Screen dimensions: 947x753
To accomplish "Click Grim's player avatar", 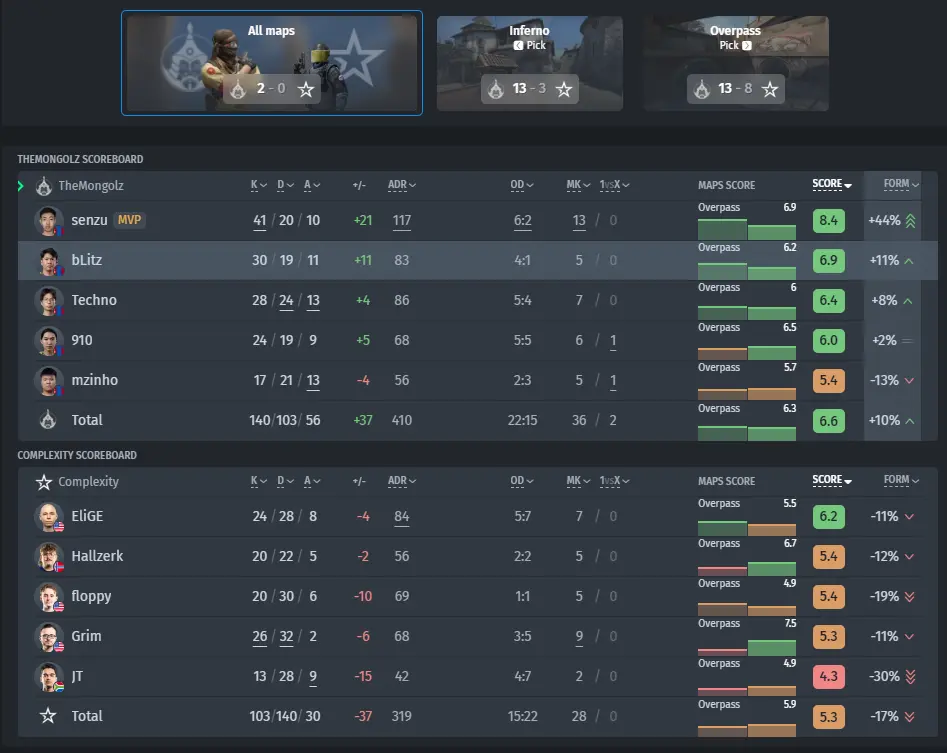I will tap(48, 636).
